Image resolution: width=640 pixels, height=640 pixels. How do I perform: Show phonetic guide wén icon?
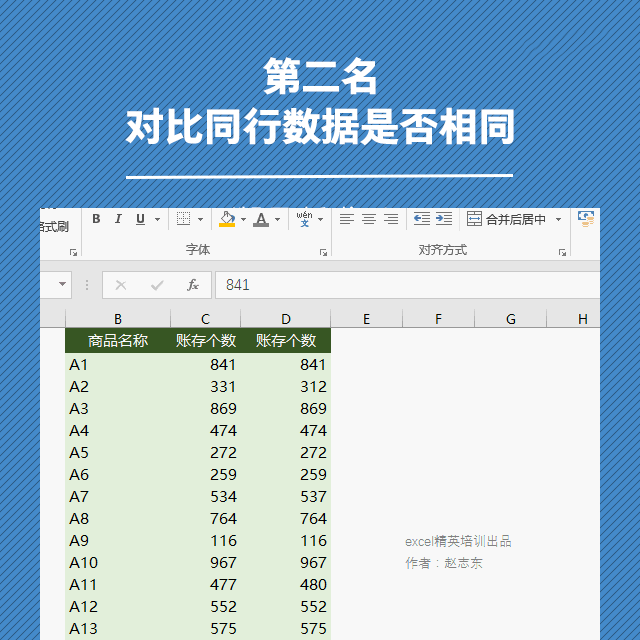coord(304,219)
